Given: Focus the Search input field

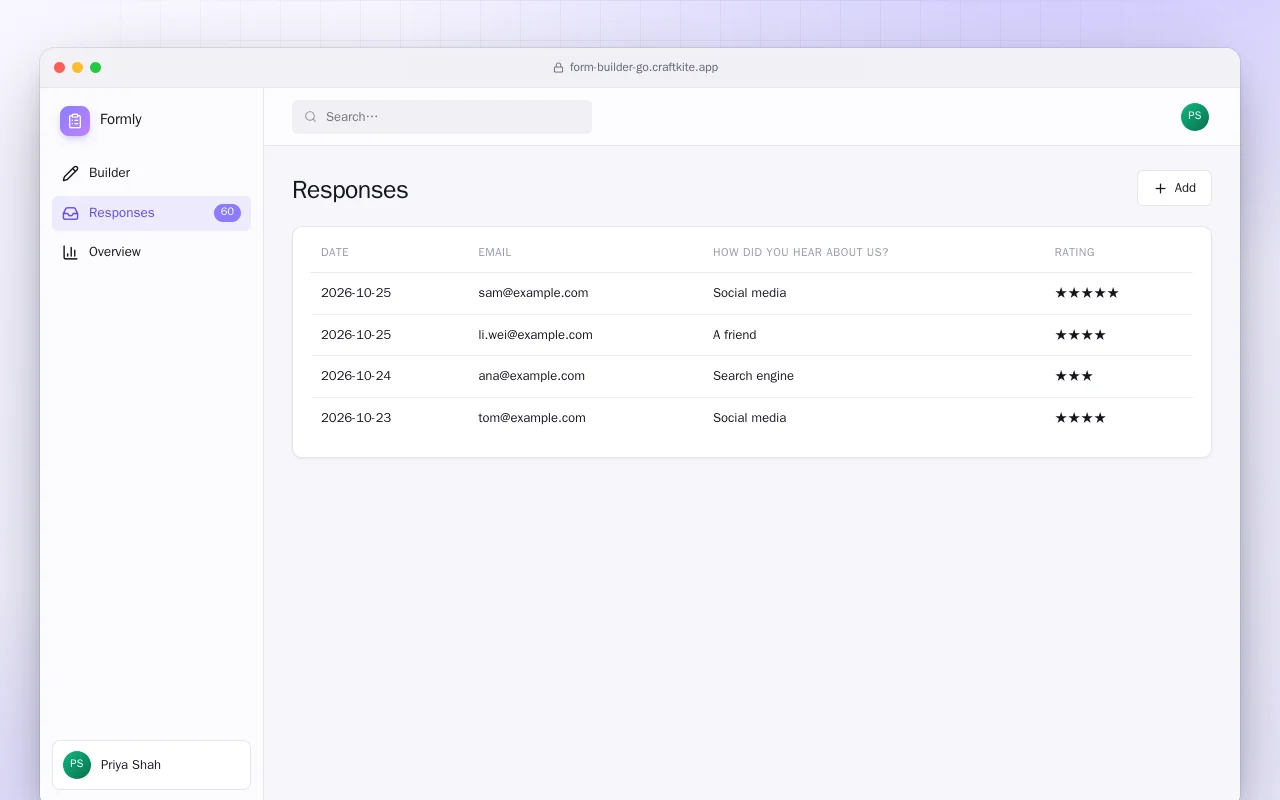Looking at the screenshot, I should 442,117.
